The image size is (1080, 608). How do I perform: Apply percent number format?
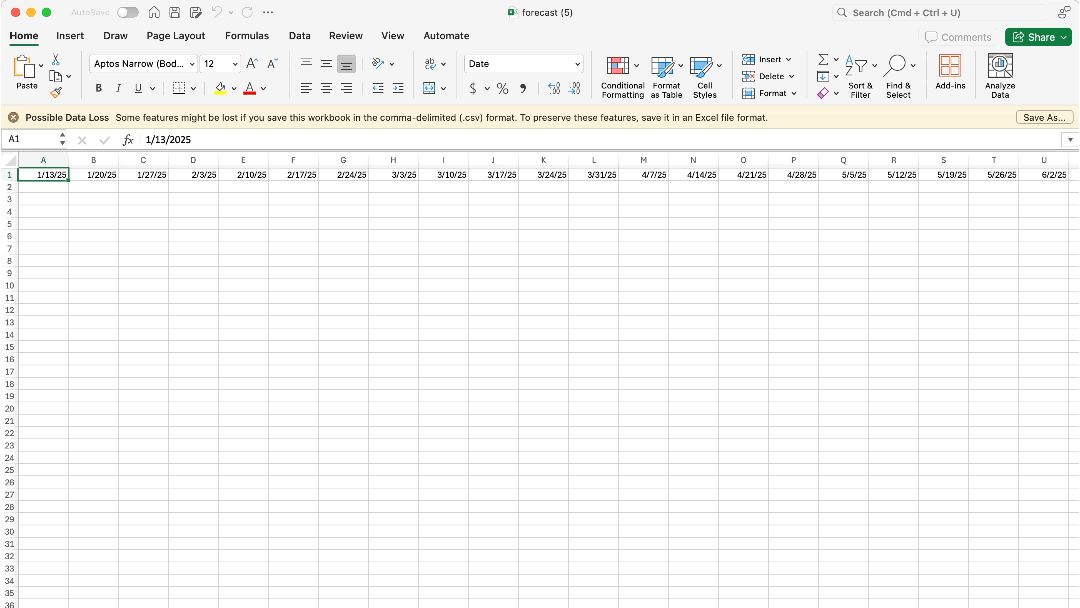pos(503,88)
